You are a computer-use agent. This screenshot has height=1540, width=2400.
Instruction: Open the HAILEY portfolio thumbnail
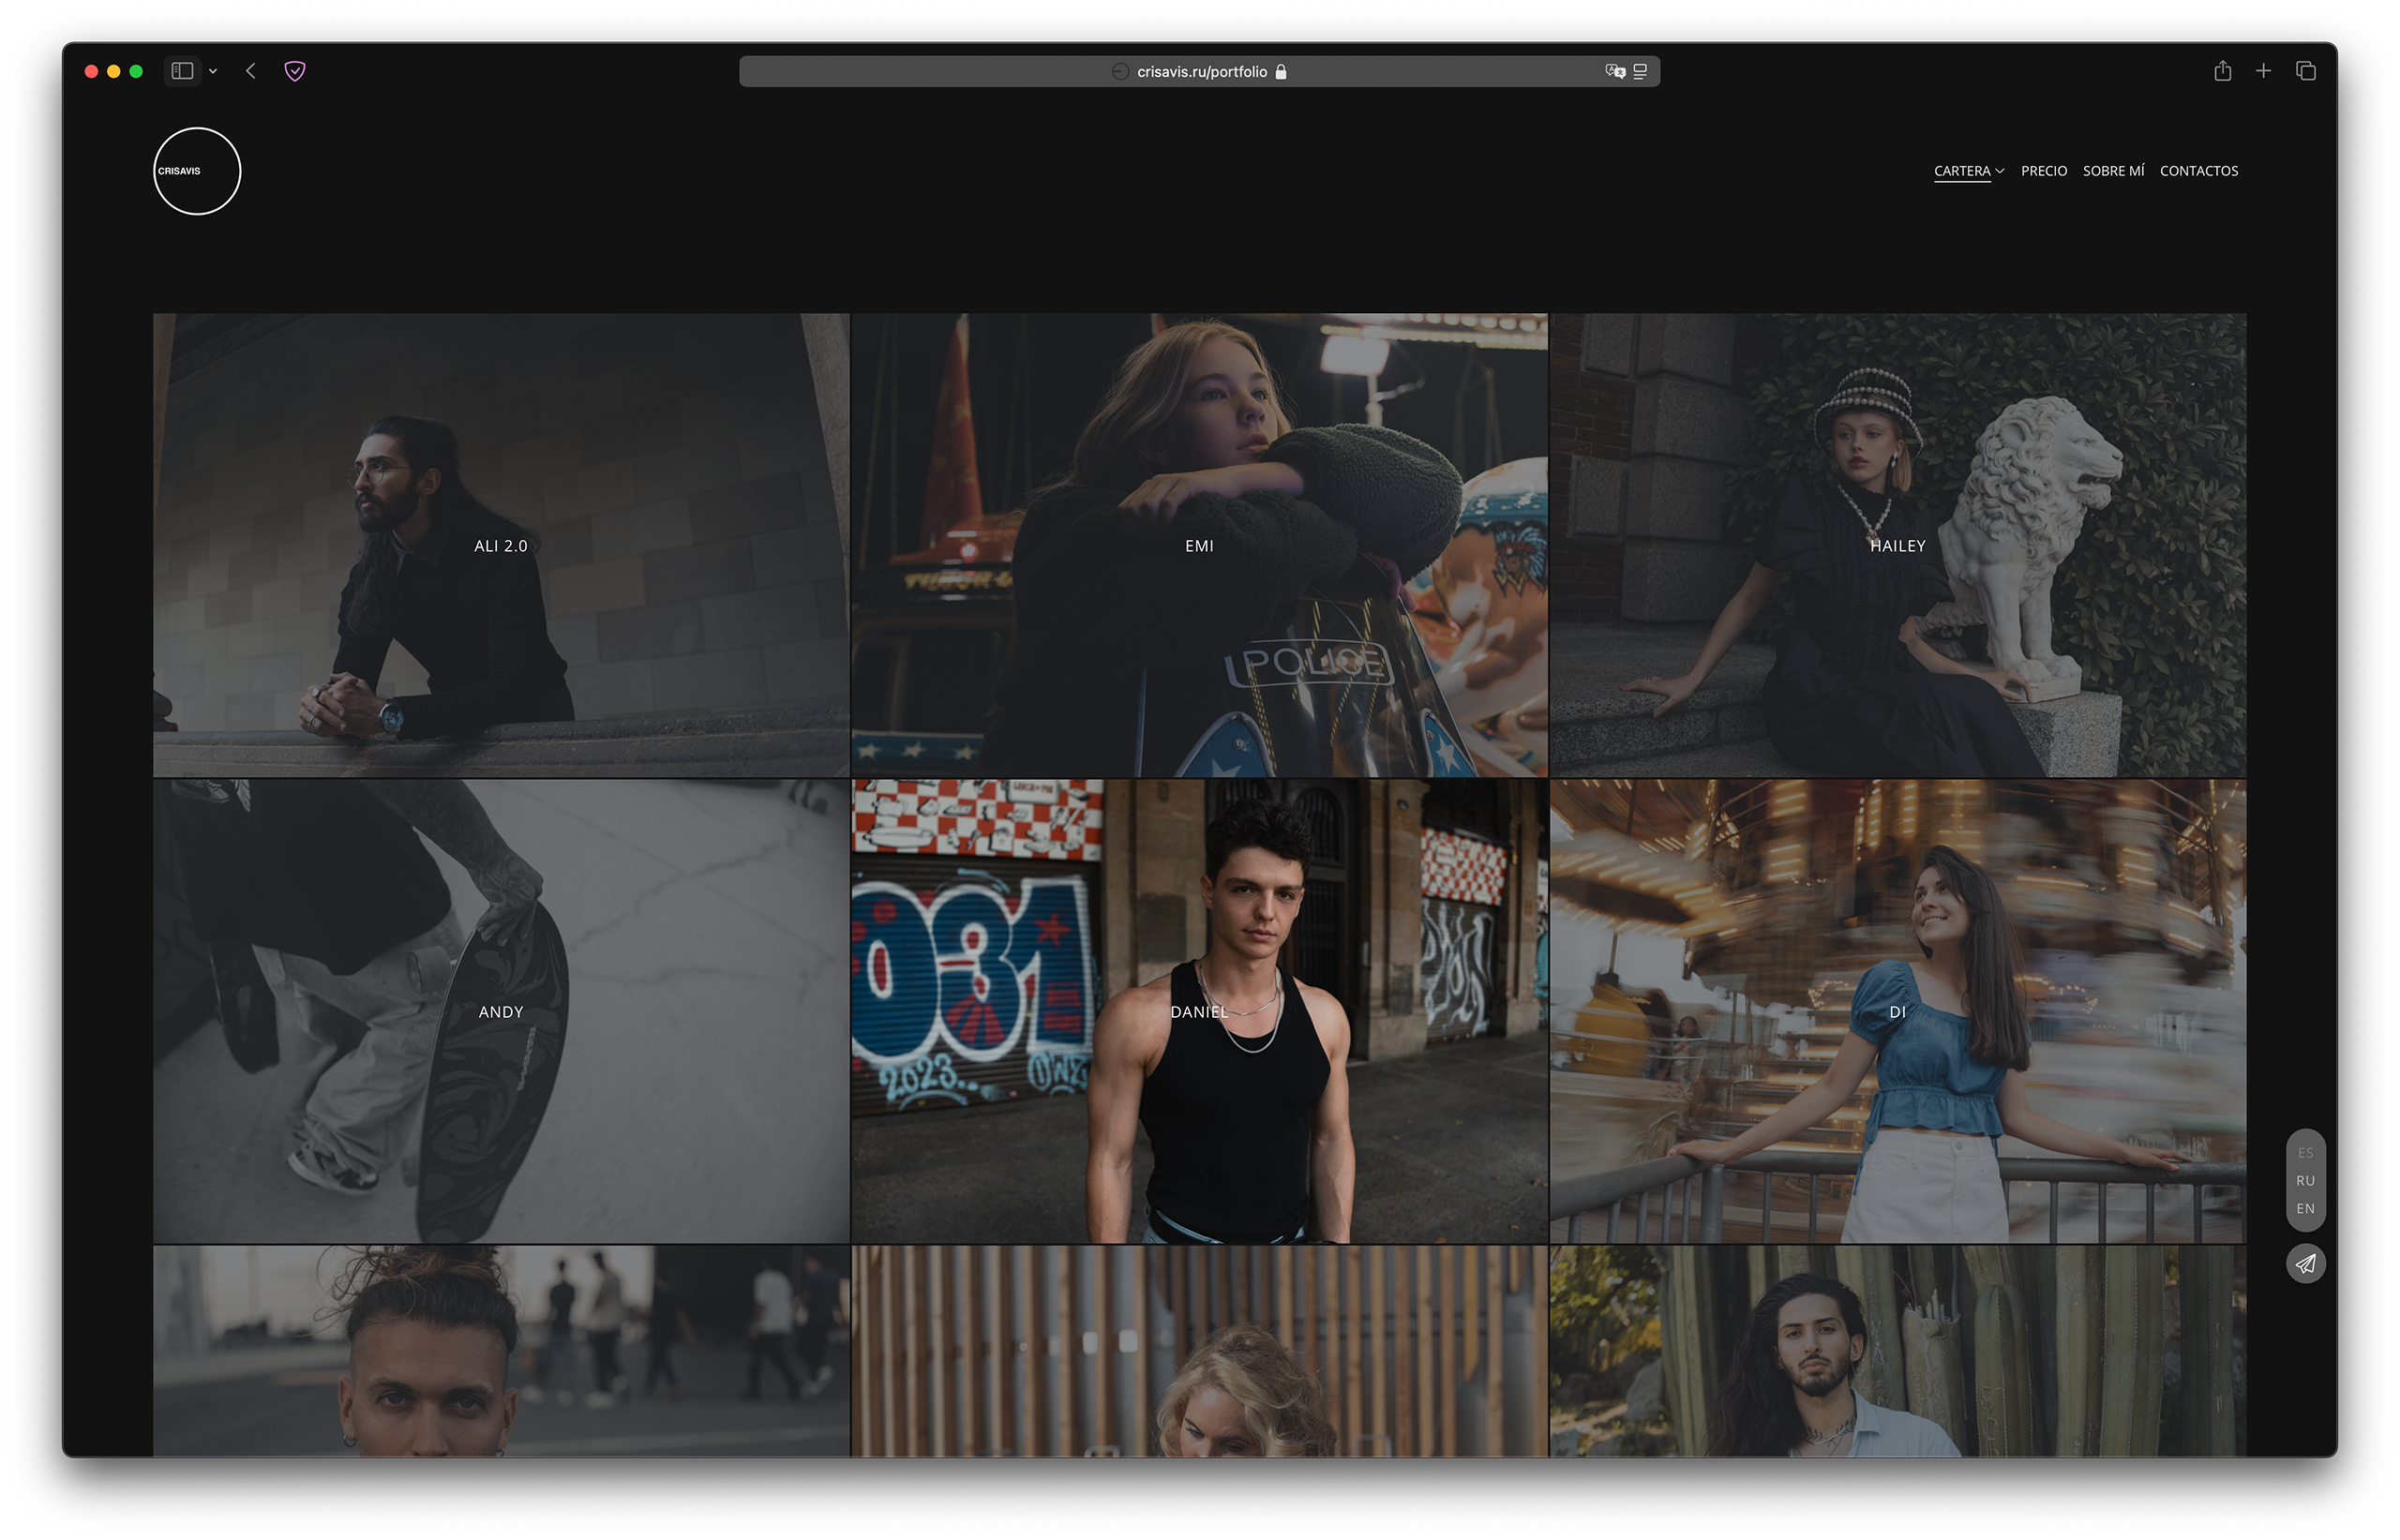point(1897,546)
